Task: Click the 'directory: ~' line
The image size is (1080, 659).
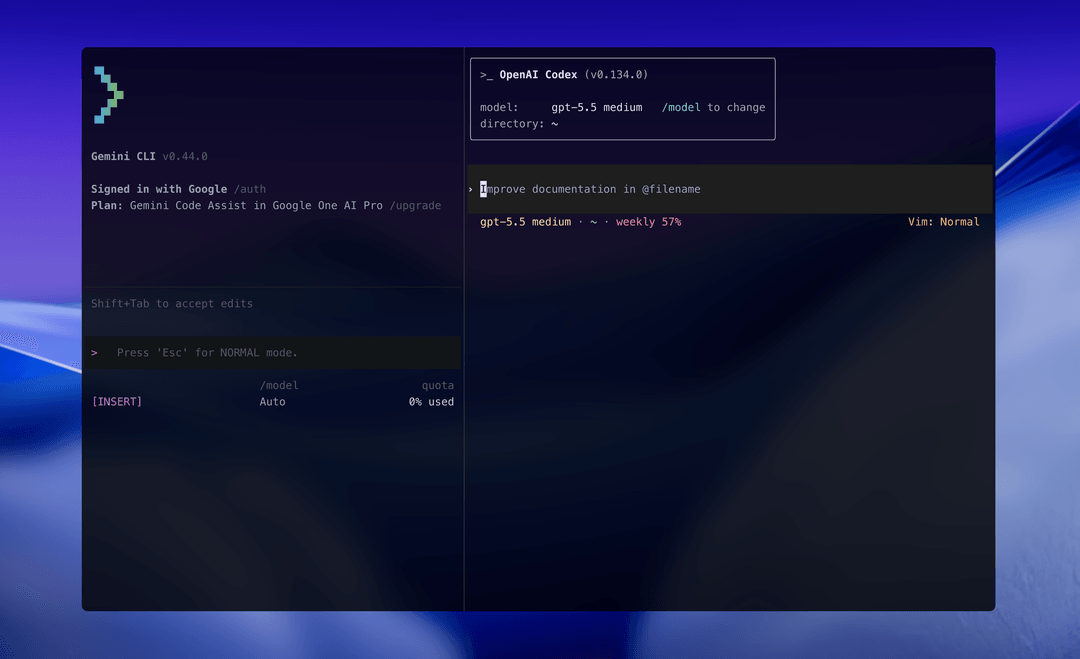Action: click(x=519, y=124)
